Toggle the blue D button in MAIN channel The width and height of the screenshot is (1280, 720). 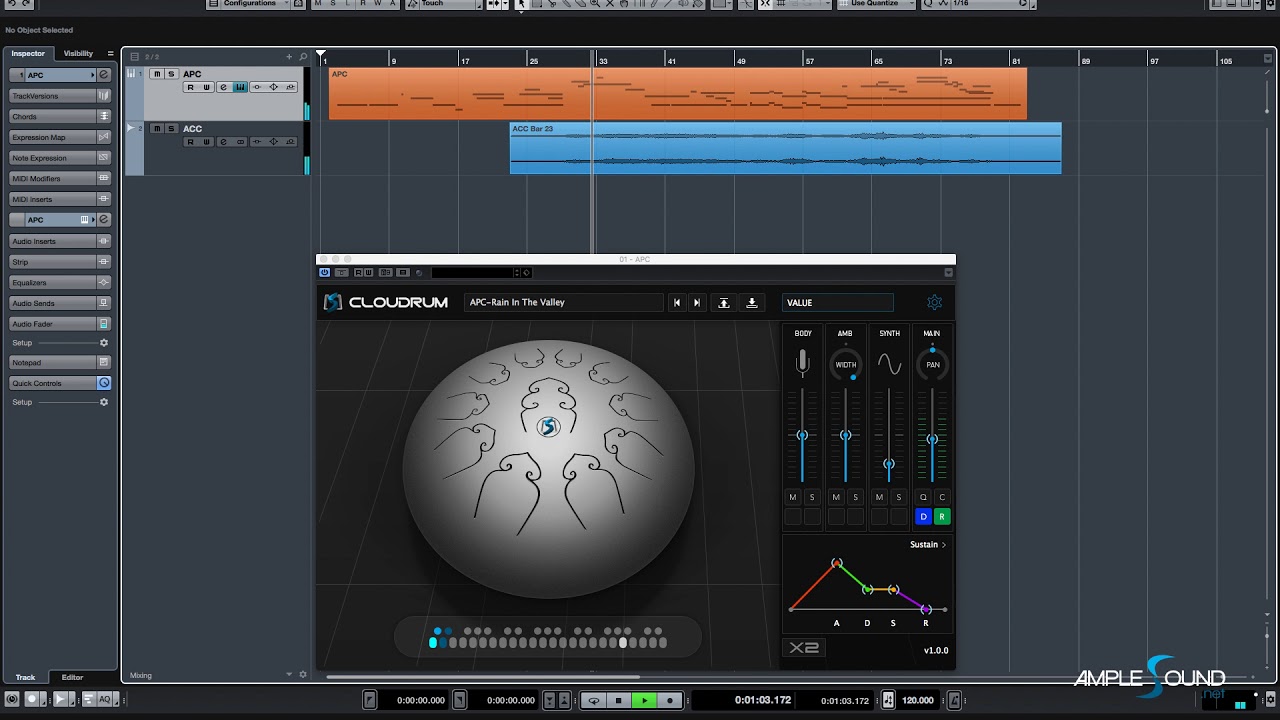[923, 517]
